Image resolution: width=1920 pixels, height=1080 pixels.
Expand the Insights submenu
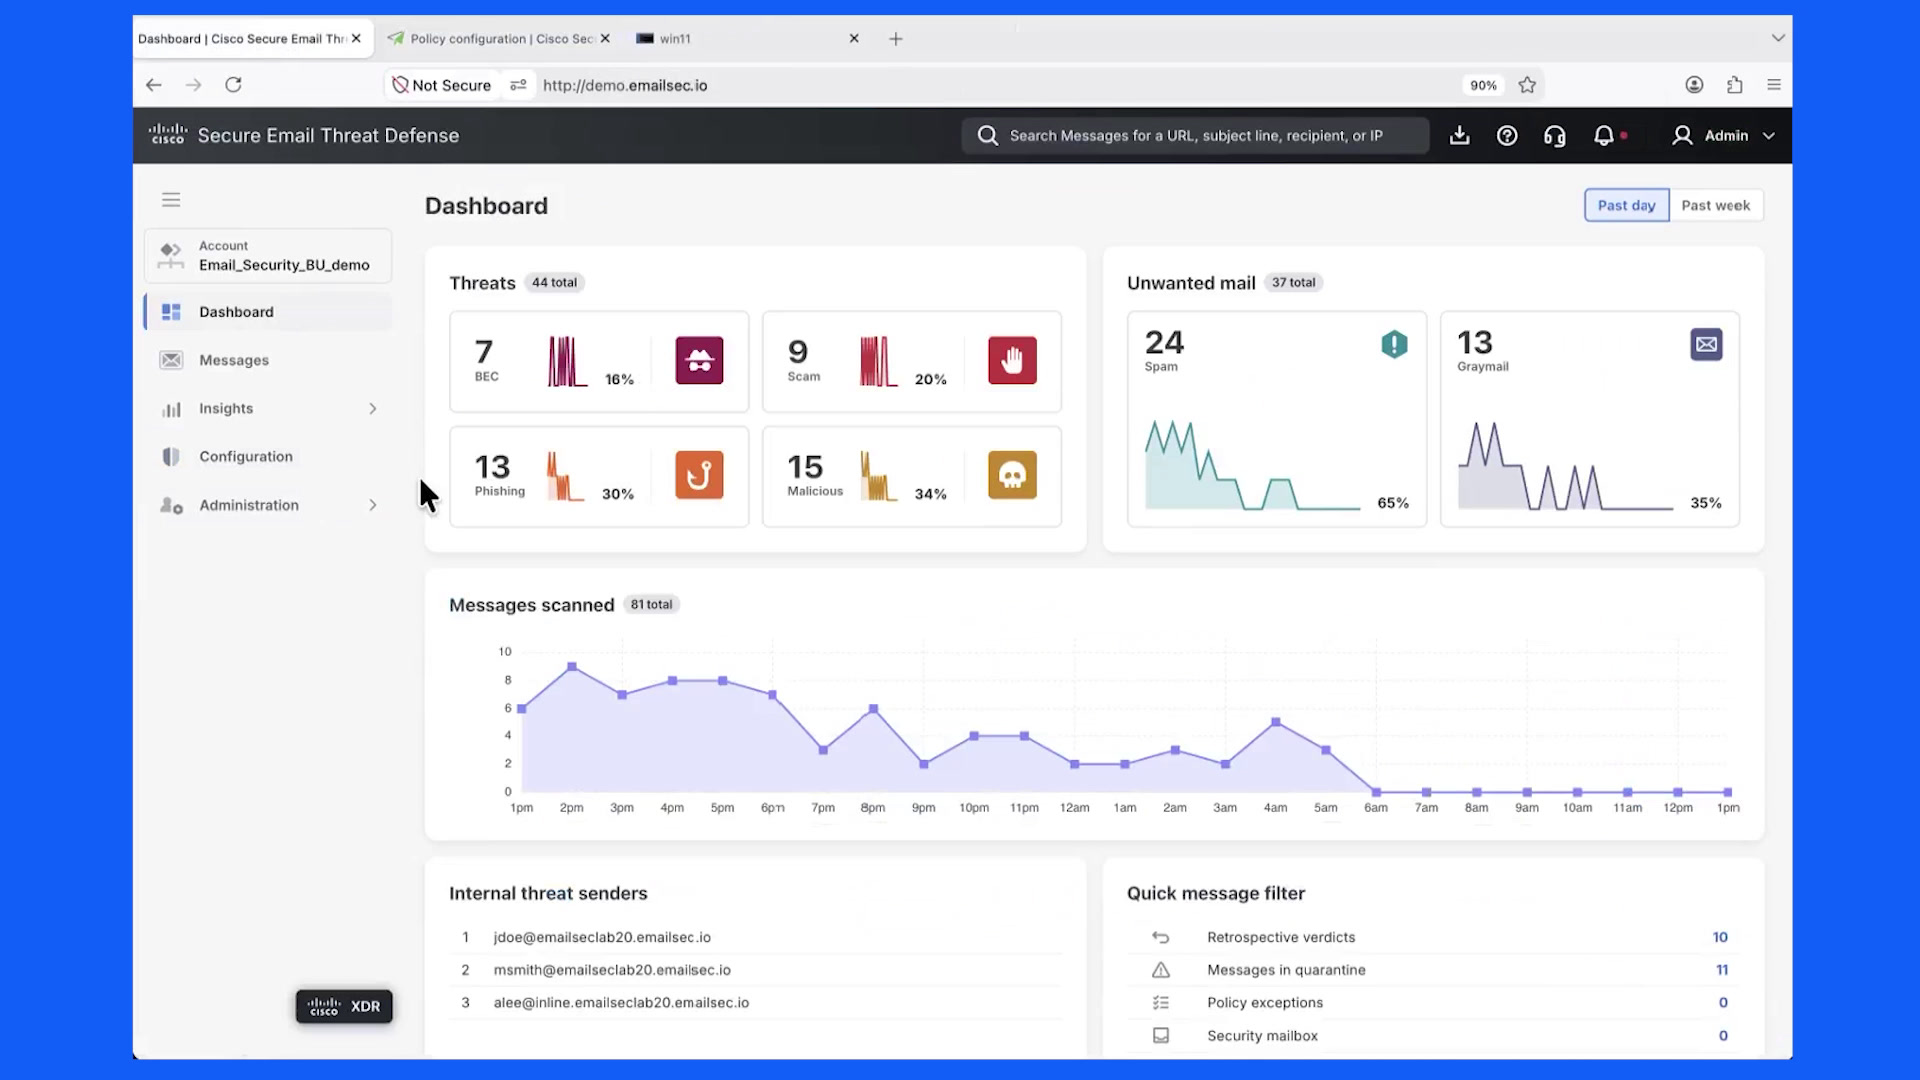[x=372, y=408]
